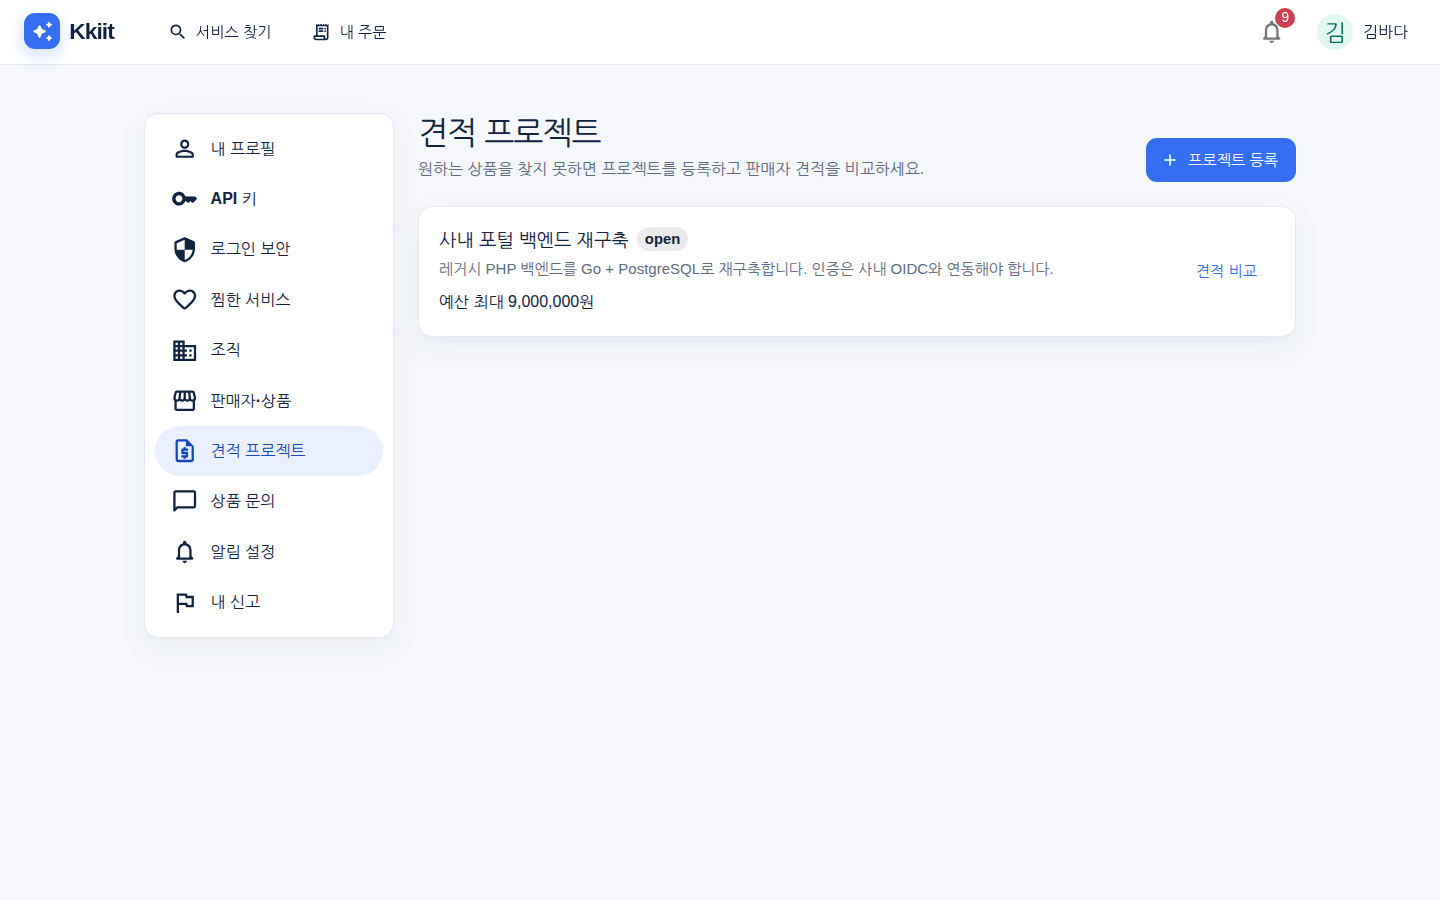
Task: Click the quote document icon for 견적 프로젝트
Action: (x=185, y=451)
